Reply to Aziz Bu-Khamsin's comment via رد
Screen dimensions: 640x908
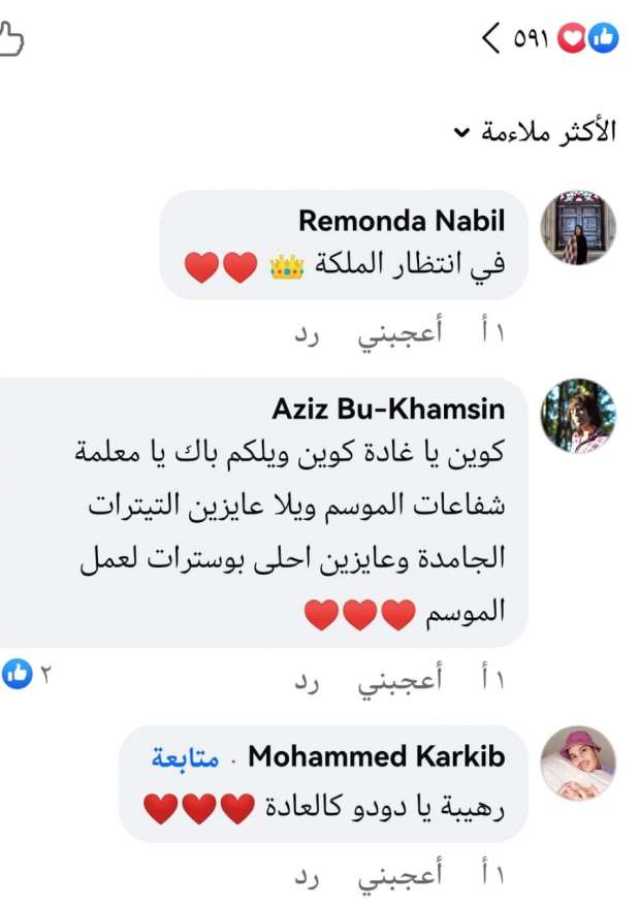(307, 681)
